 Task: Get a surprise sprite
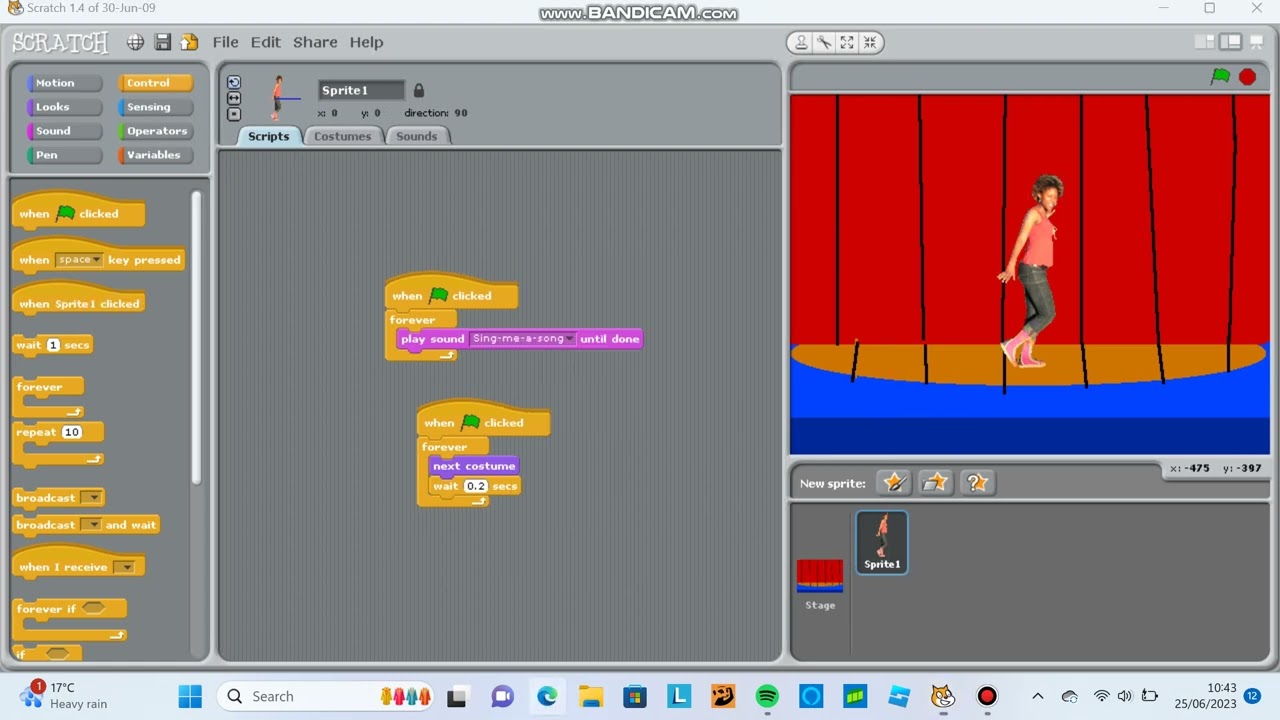coord(977,483)
